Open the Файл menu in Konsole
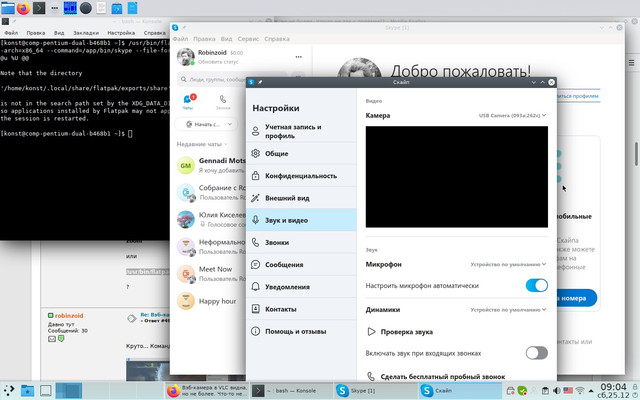The image size is (640, 400). (11, 33)
